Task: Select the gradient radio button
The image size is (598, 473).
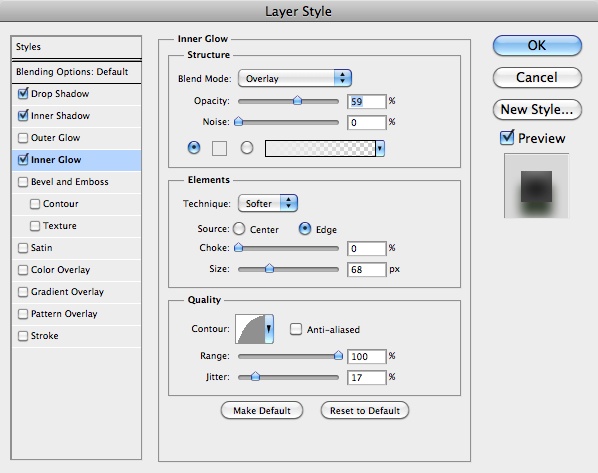Action: [x=247, y=147]
